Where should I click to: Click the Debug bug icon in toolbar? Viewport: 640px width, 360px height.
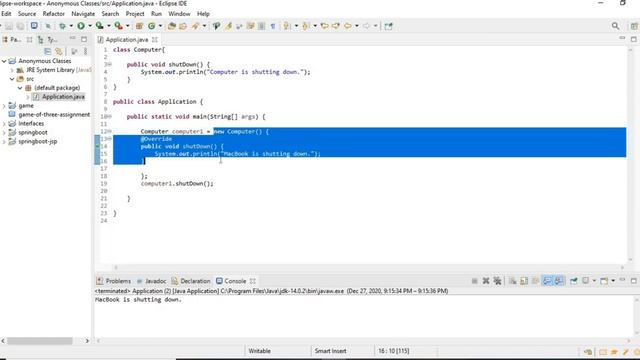[x=62, y=26]
